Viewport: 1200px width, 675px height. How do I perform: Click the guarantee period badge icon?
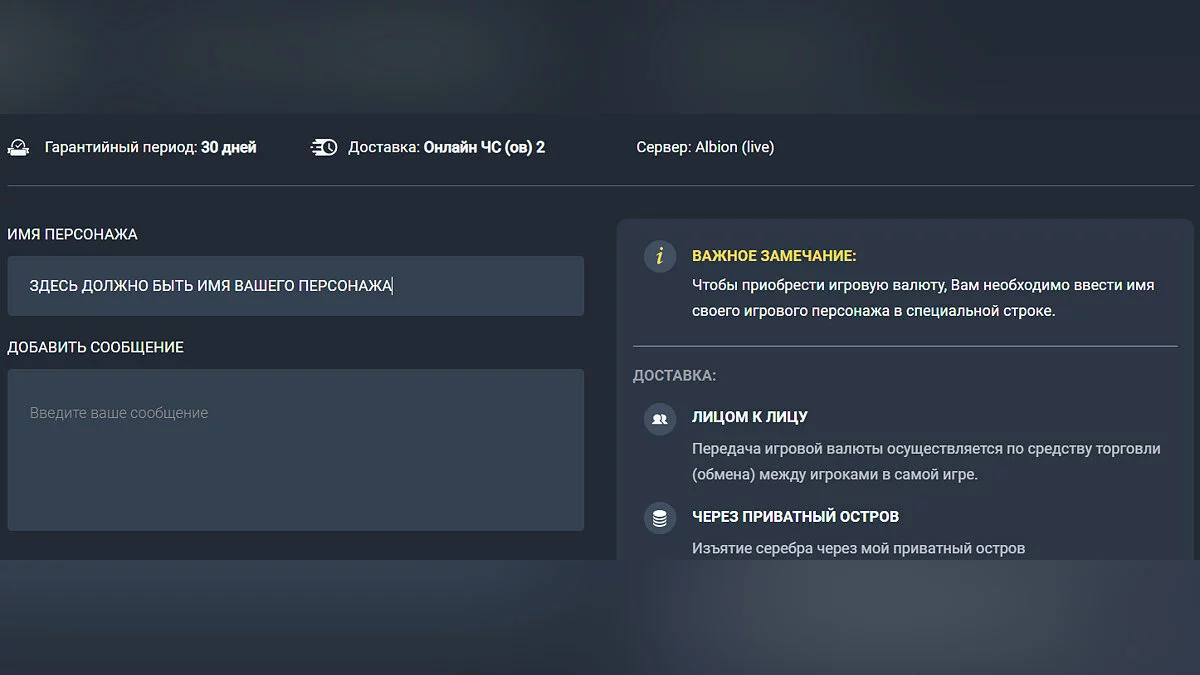pos(18,147)
